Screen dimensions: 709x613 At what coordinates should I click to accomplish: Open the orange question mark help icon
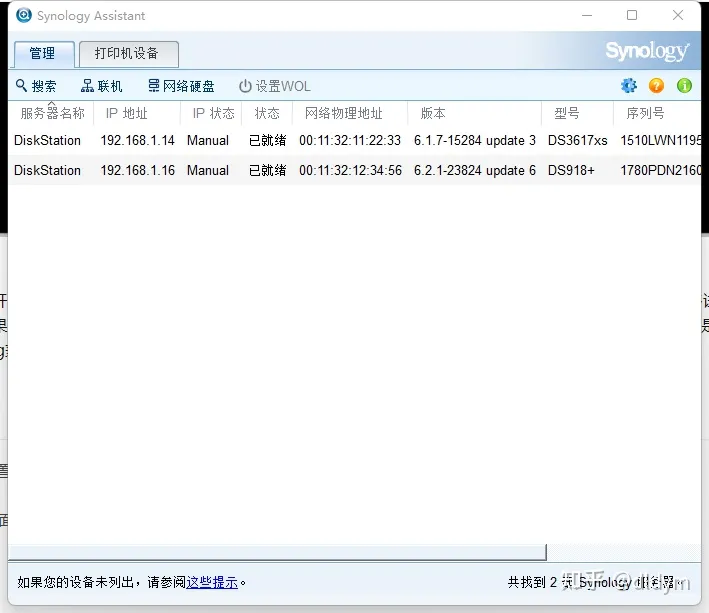[656, 85]
